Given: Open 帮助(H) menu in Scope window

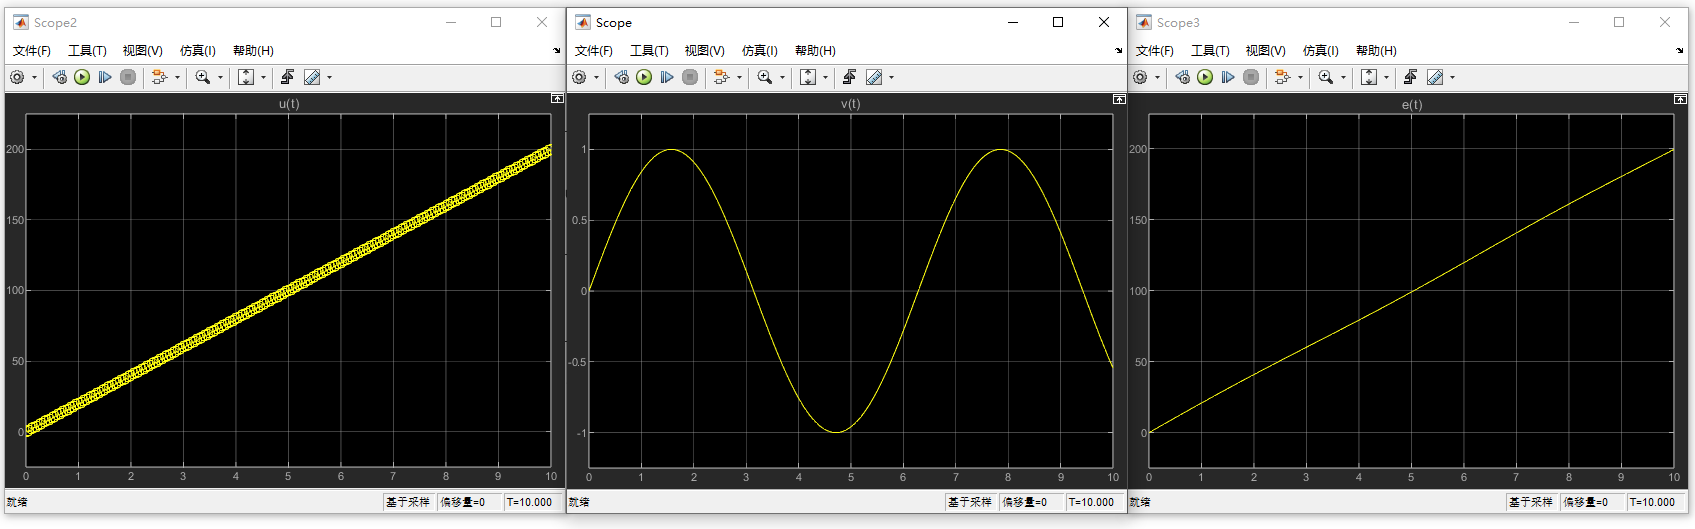Looking at the screenshot, I should point(815,50).
